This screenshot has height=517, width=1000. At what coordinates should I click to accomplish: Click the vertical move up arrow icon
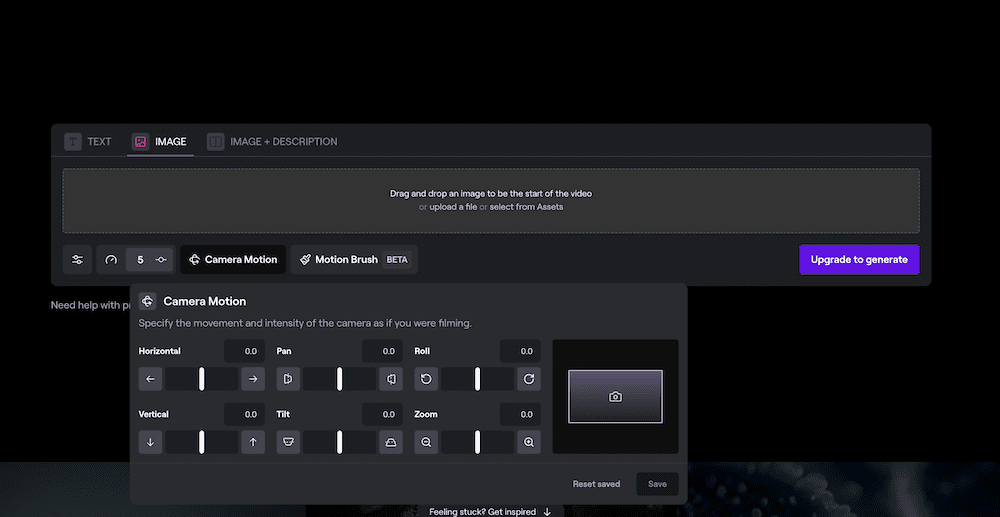(253, 442)
